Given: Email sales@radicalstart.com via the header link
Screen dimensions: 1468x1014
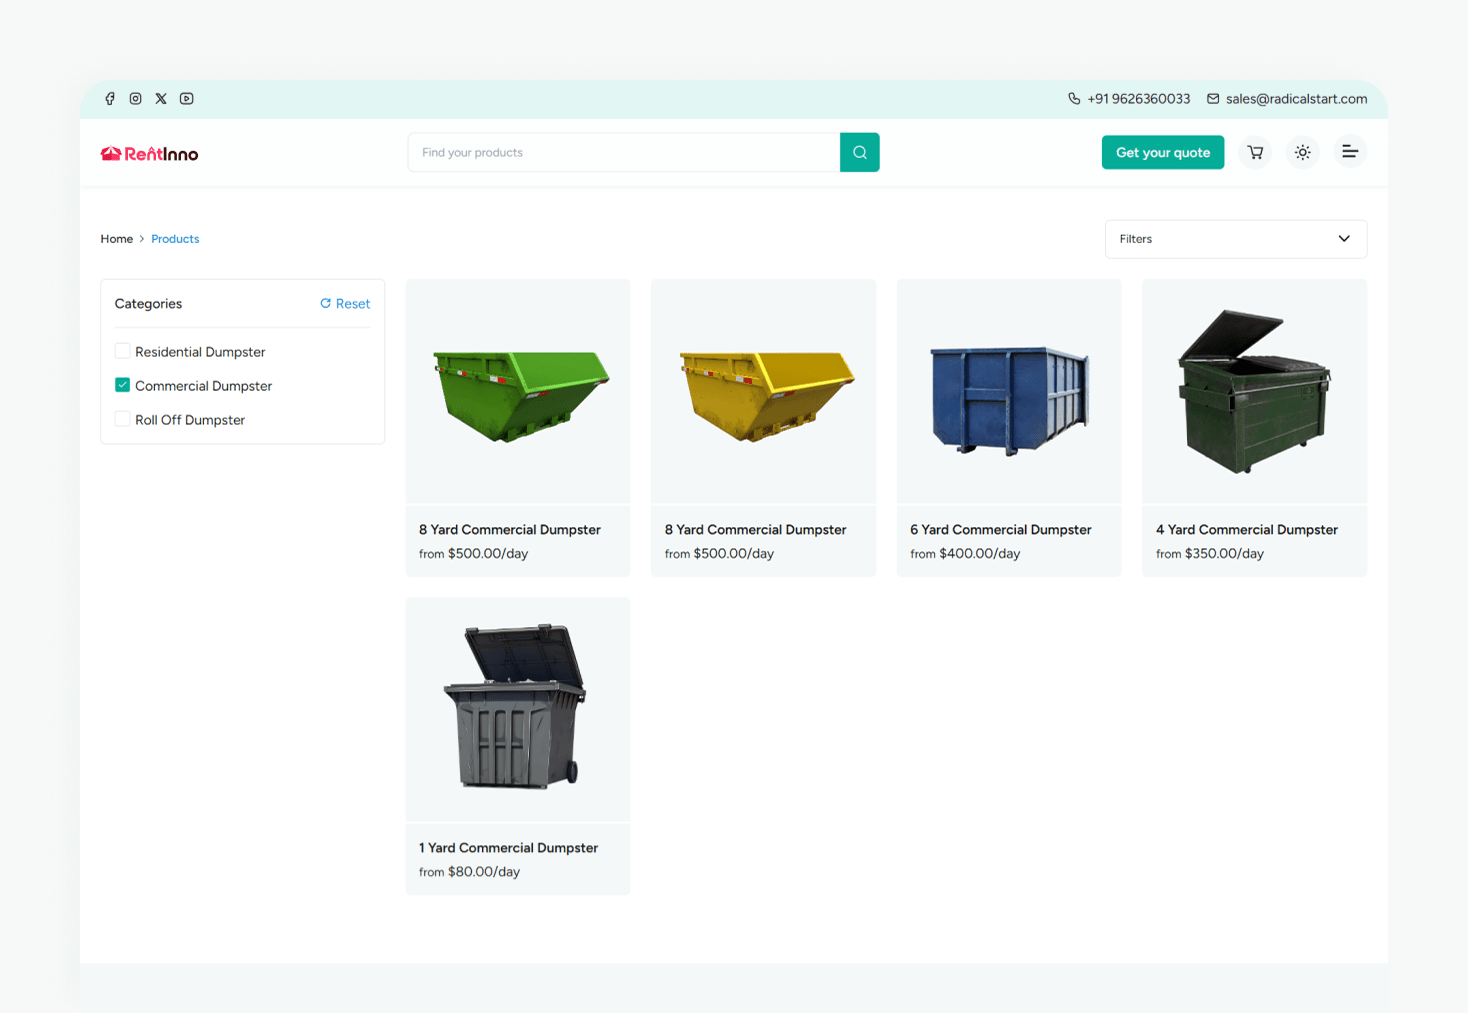Looking at the screenshot, I should pos(1296,99).
